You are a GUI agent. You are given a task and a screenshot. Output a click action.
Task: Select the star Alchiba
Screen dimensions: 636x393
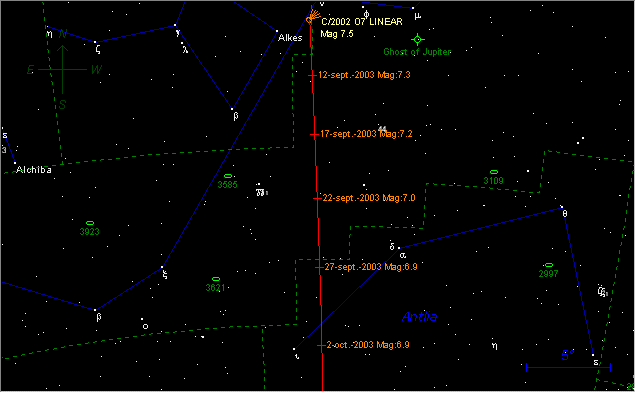15,163
